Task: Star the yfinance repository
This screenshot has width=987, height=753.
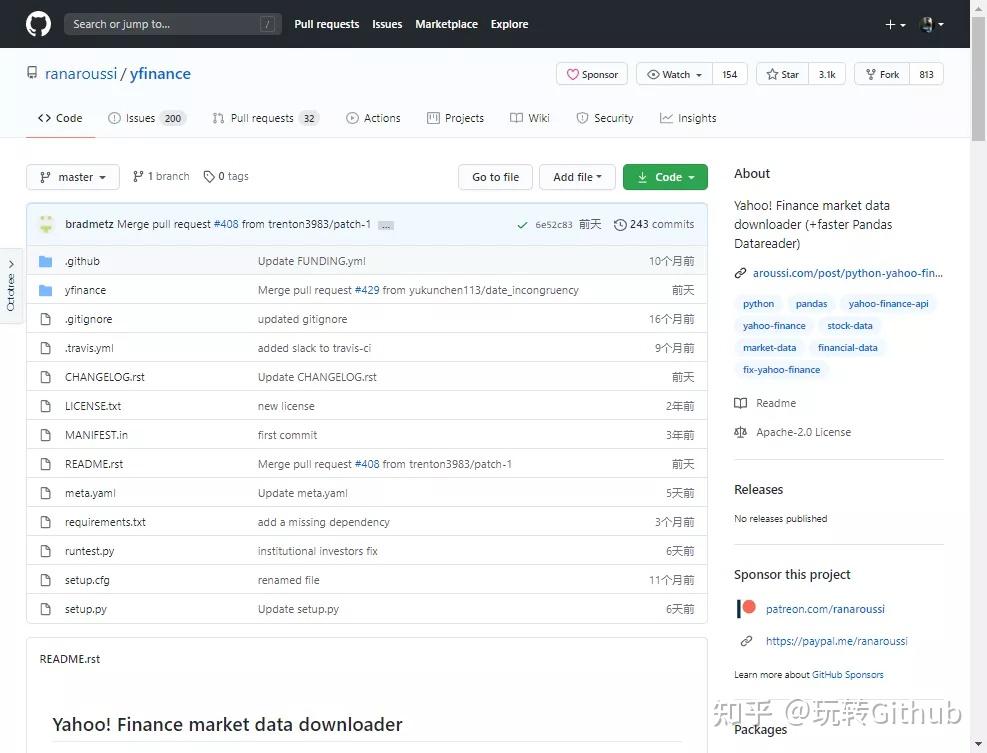Action: pos(783,74)
